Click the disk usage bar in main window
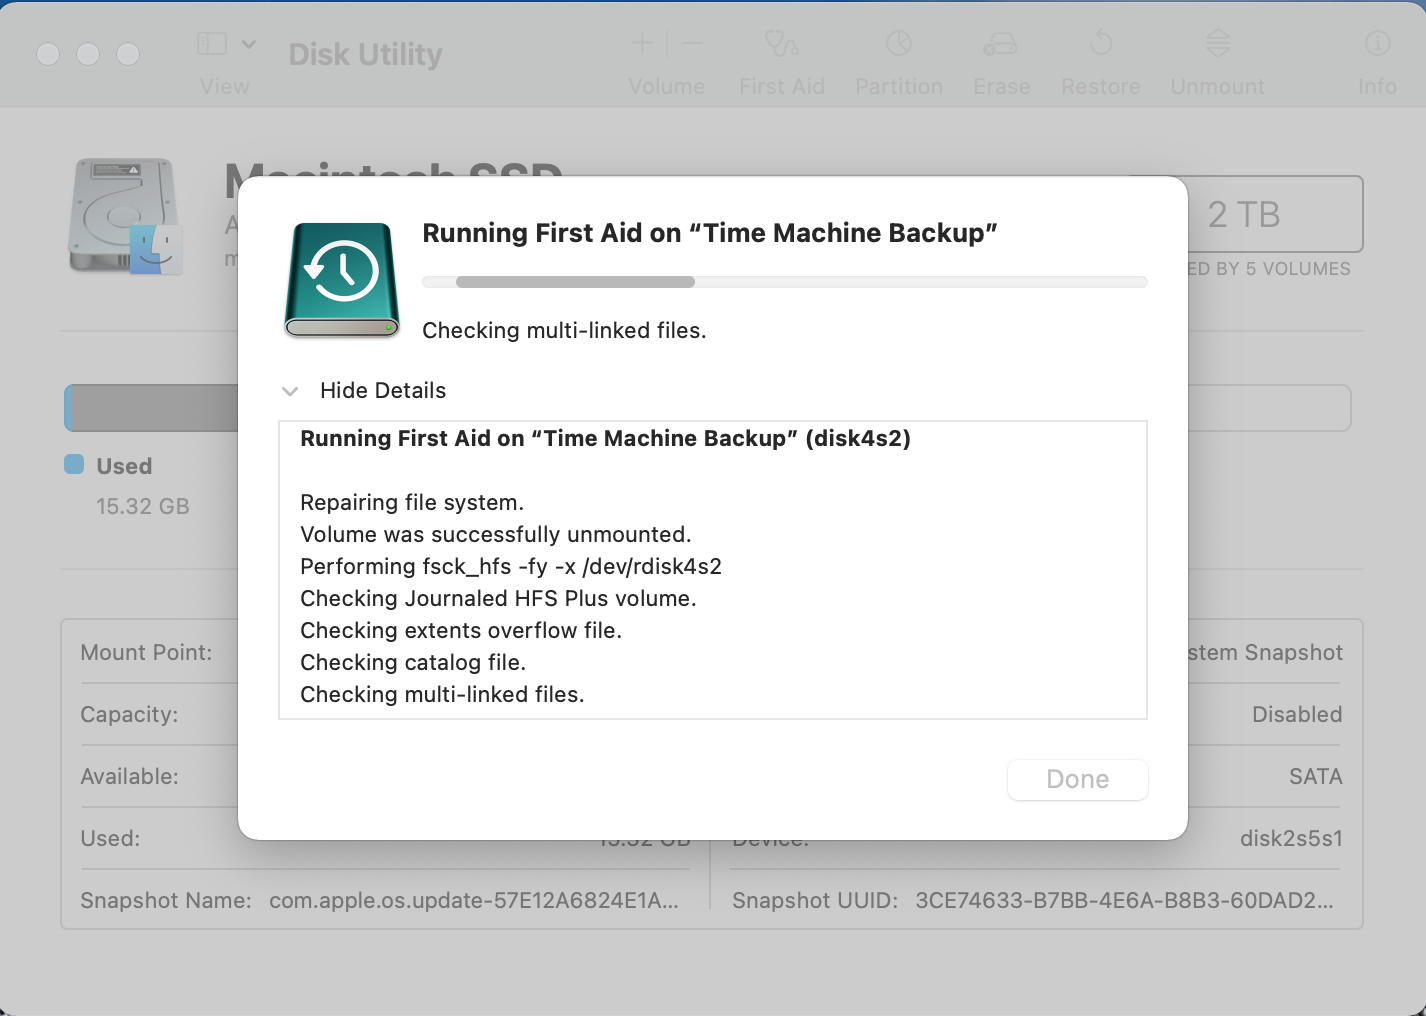The width and height of the screenshot is (1426, 1016). tap(707, 408)
